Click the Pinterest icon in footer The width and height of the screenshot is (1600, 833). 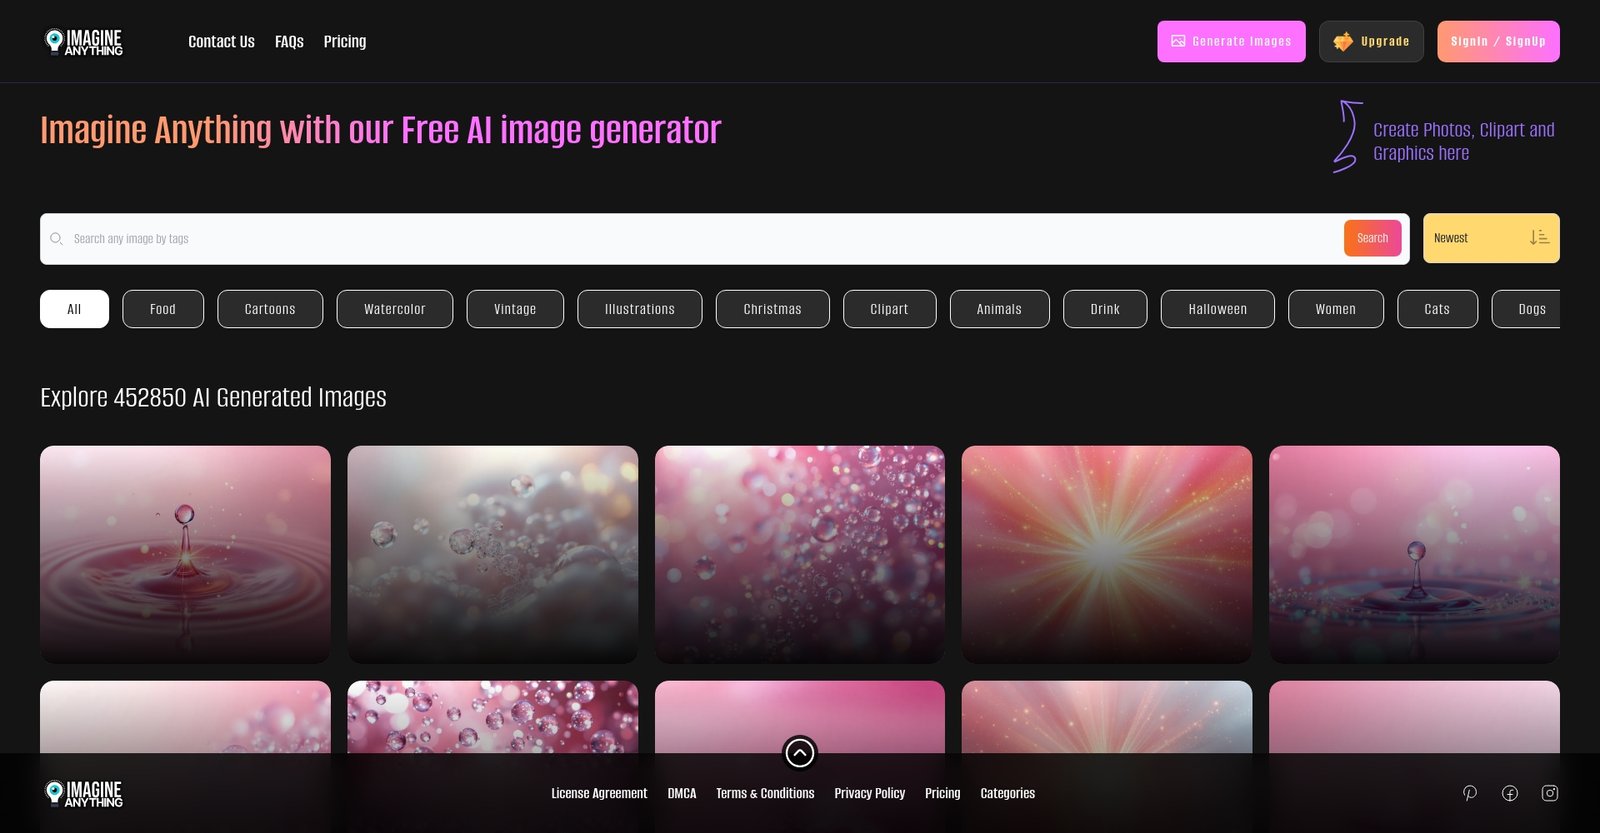[1469, 793]
